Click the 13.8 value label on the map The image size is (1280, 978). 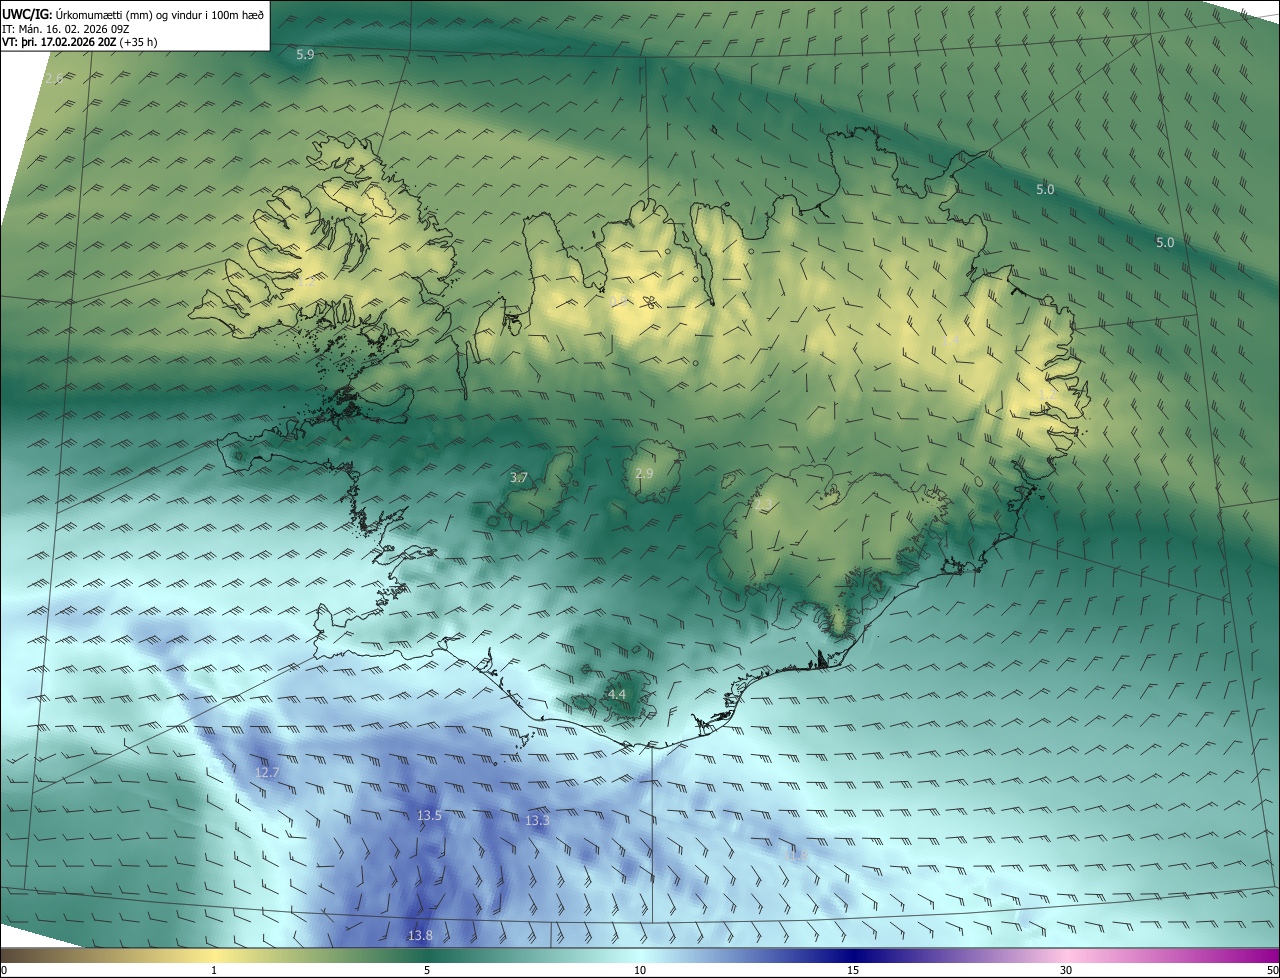click(420, 935)
